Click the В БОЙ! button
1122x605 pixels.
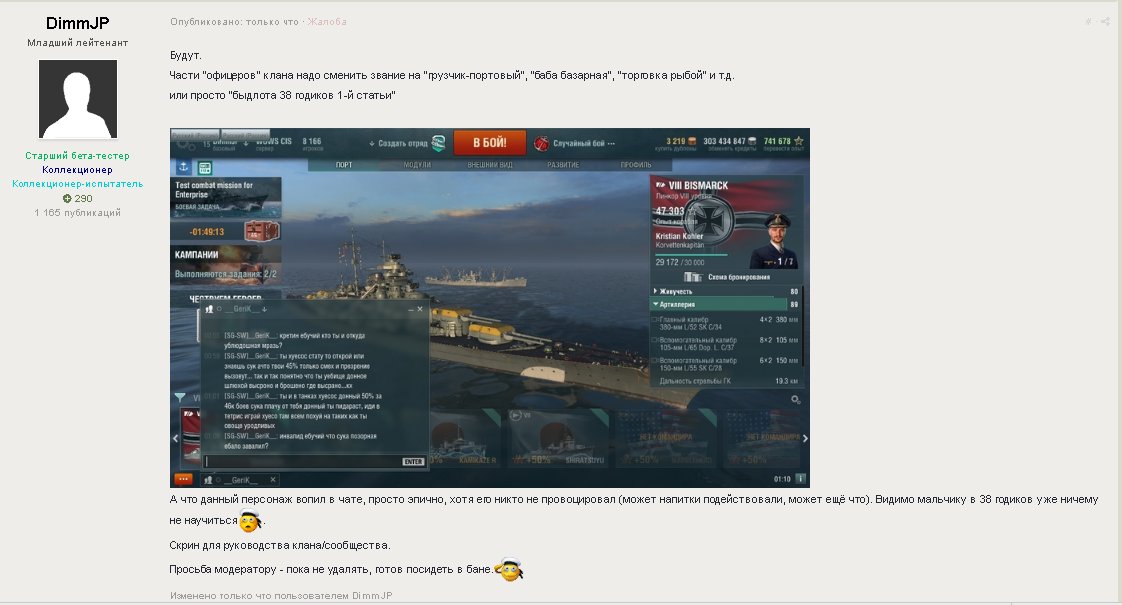click(x=489, y=142)
